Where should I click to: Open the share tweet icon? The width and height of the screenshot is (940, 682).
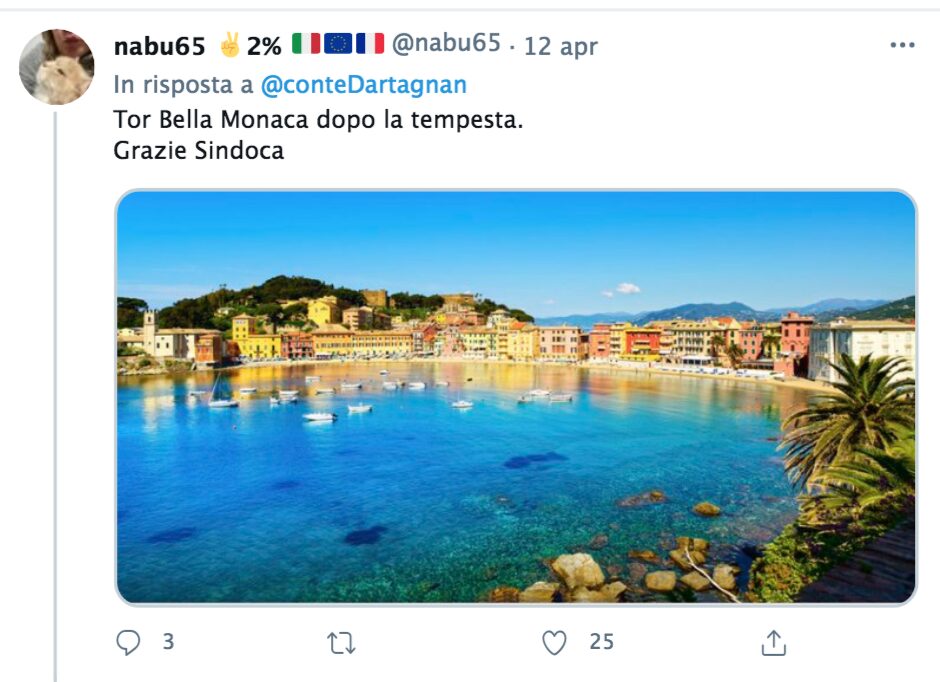[773, 643]
